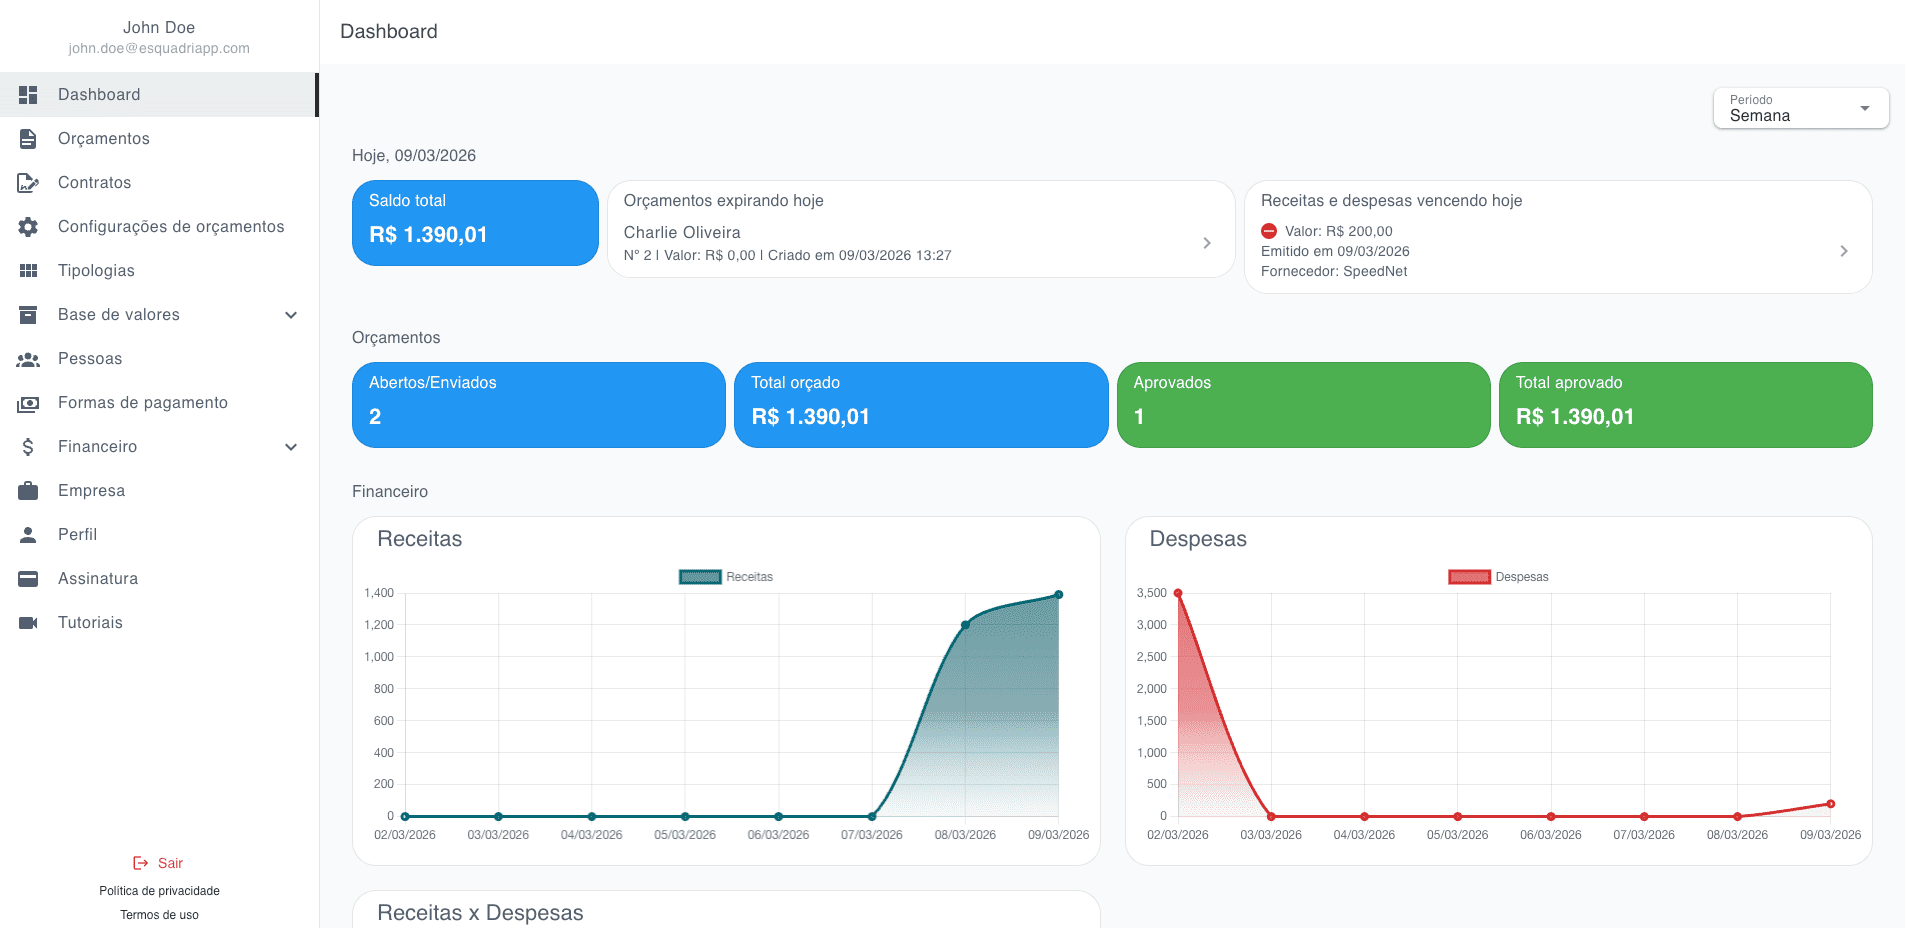Click the Assinatura card icon
Viewport: 1905px width, 928px height.
tap(28, 579)
